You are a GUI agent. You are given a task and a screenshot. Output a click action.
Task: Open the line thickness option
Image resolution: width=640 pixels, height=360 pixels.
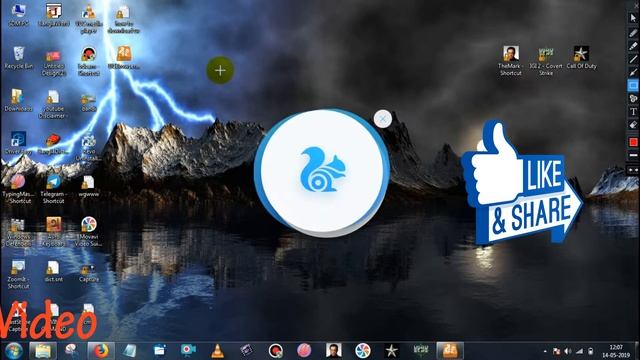click(633, 156)
